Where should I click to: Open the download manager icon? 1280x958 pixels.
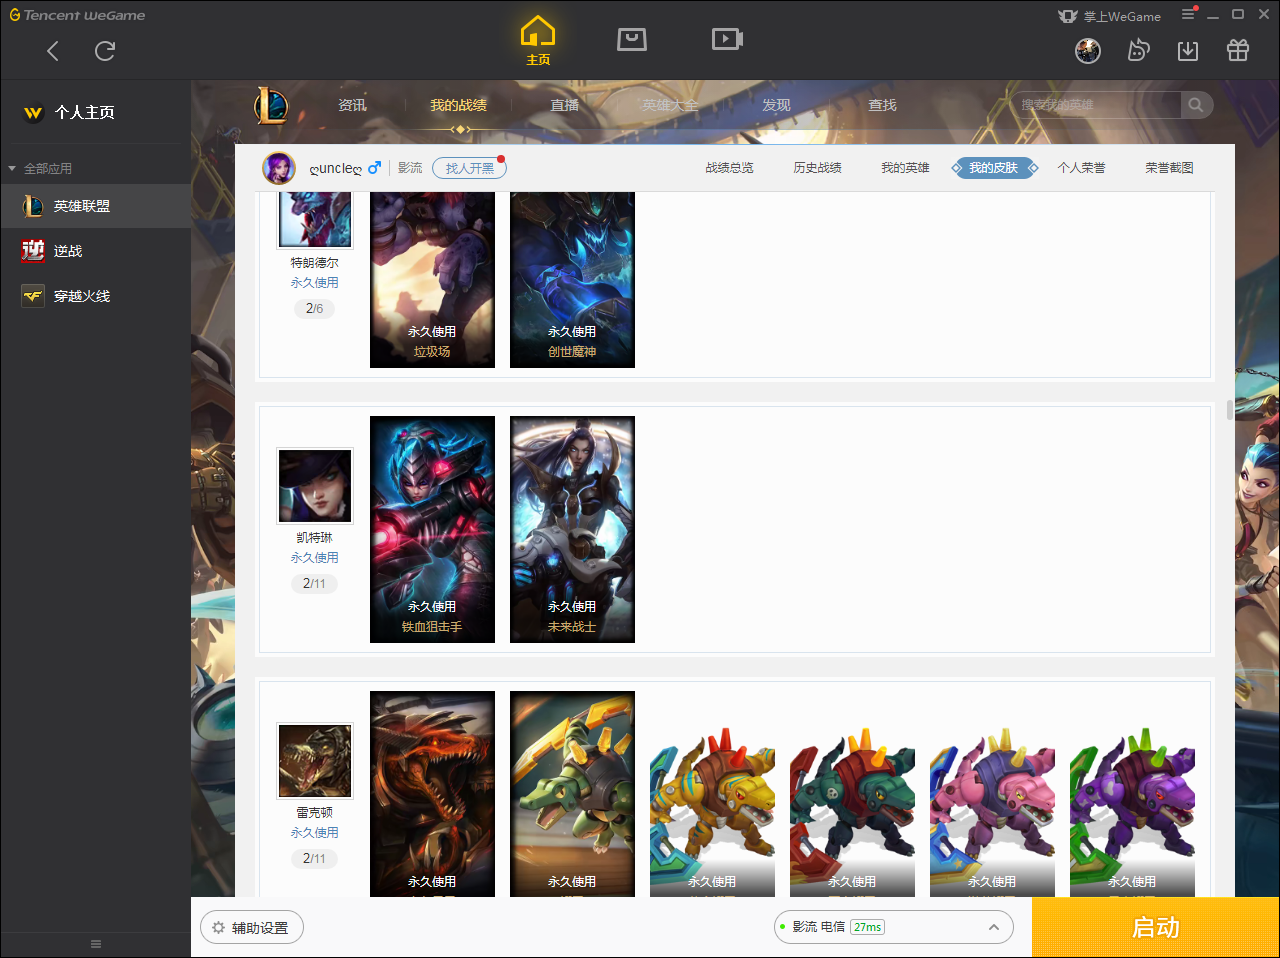(x=1188, y=50)
